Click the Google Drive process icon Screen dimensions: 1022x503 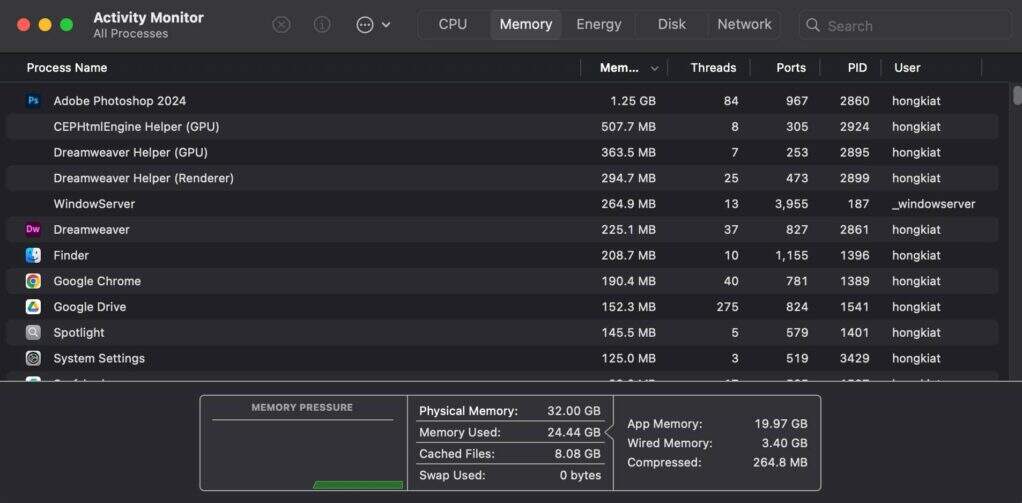pyautogui.click(x=33, y=307)
